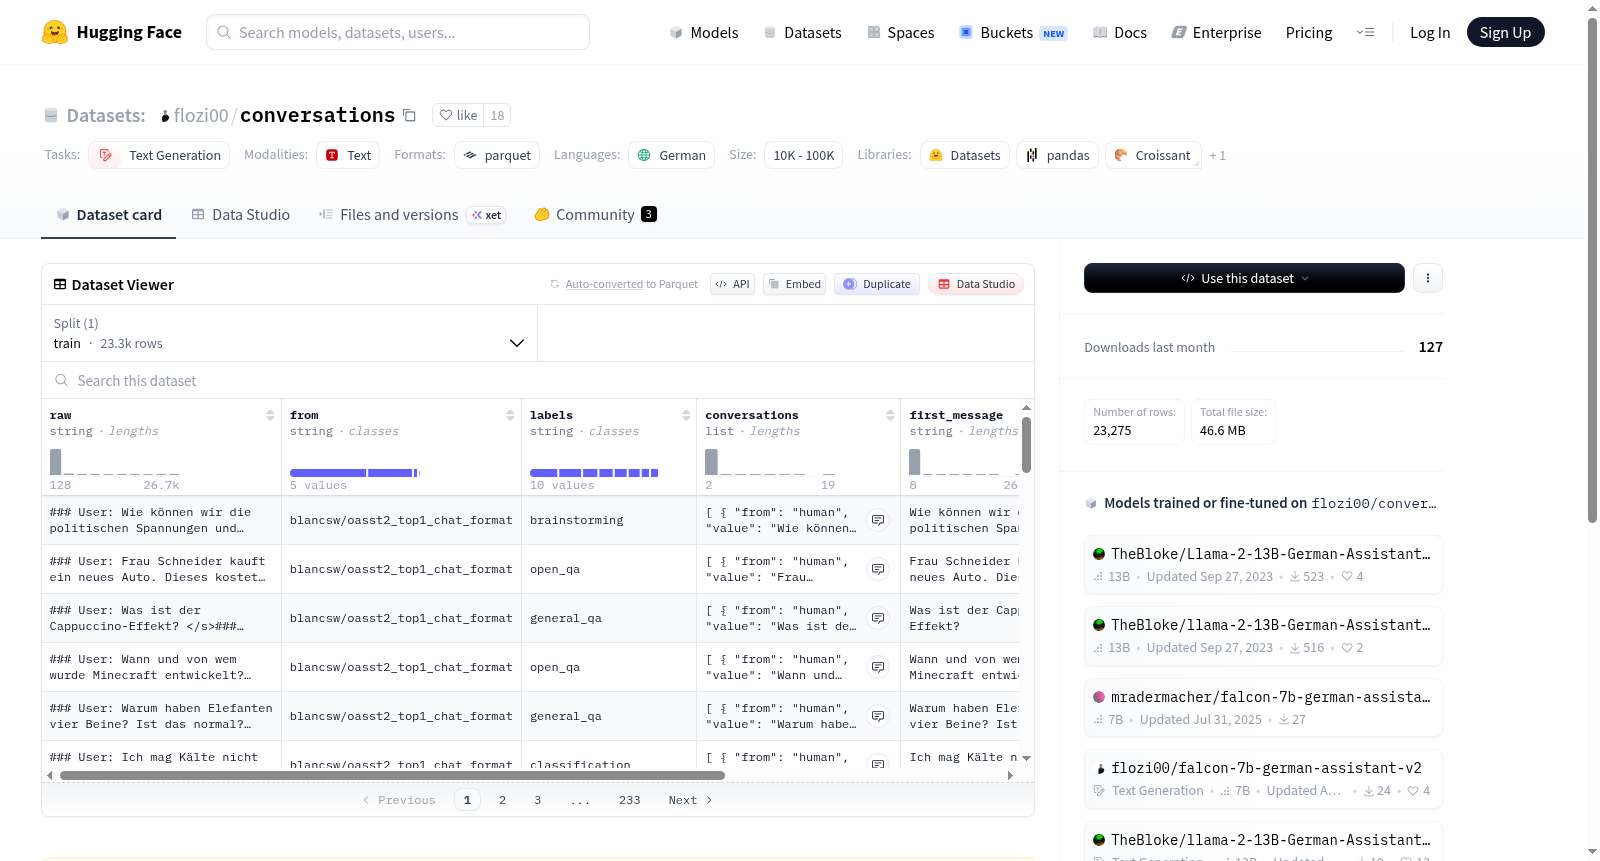Sort the from column with its sort icon

pos(510,415)
